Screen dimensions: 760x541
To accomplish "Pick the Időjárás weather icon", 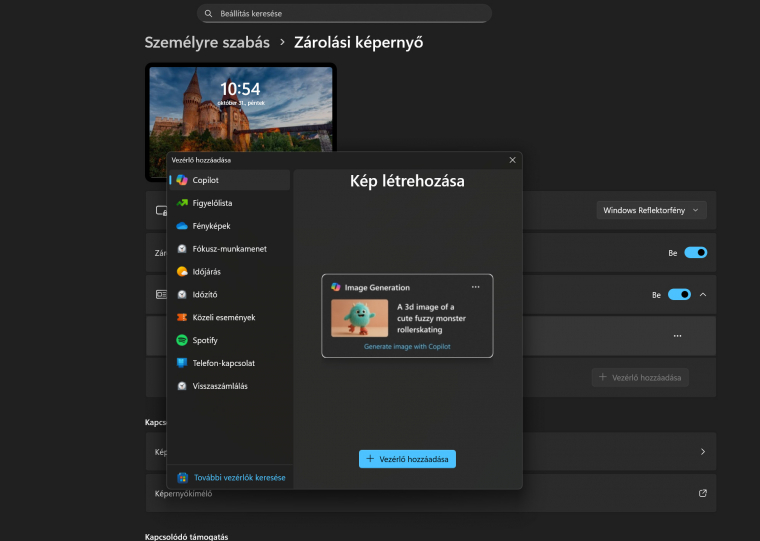I will (182, 272).
